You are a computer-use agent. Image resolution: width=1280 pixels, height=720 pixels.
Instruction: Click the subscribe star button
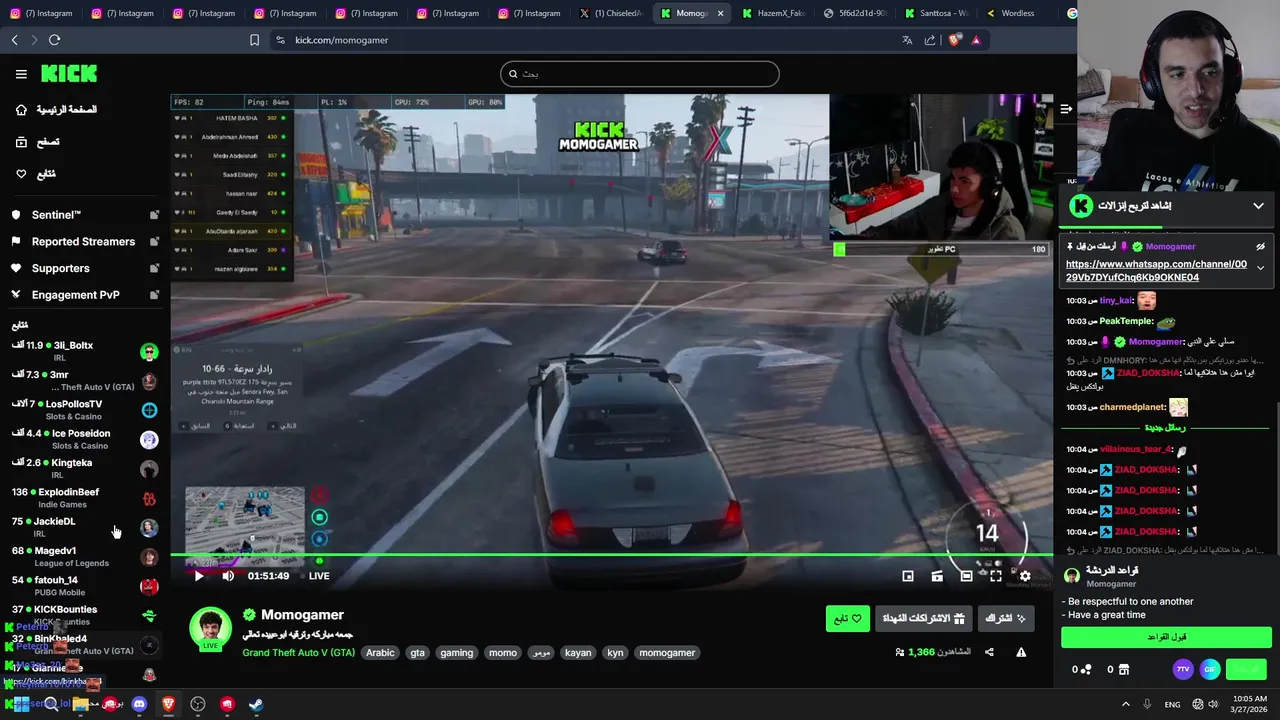[x=1005, y=619]
